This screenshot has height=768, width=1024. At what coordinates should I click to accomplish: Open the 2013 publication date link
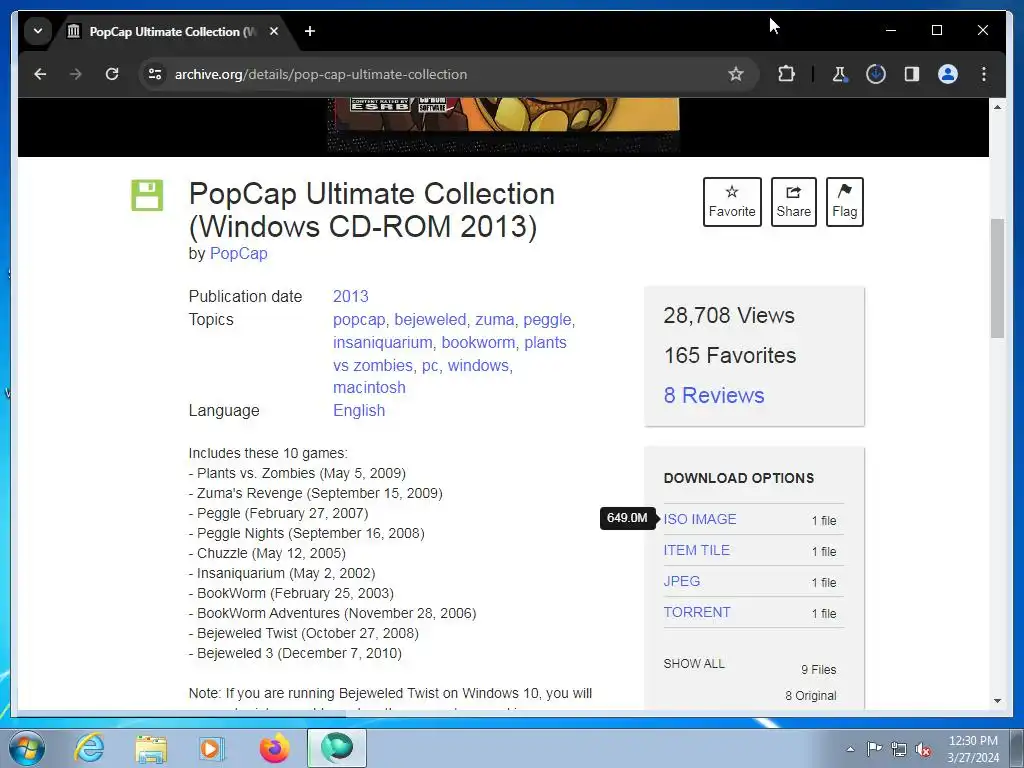[351, 296]
